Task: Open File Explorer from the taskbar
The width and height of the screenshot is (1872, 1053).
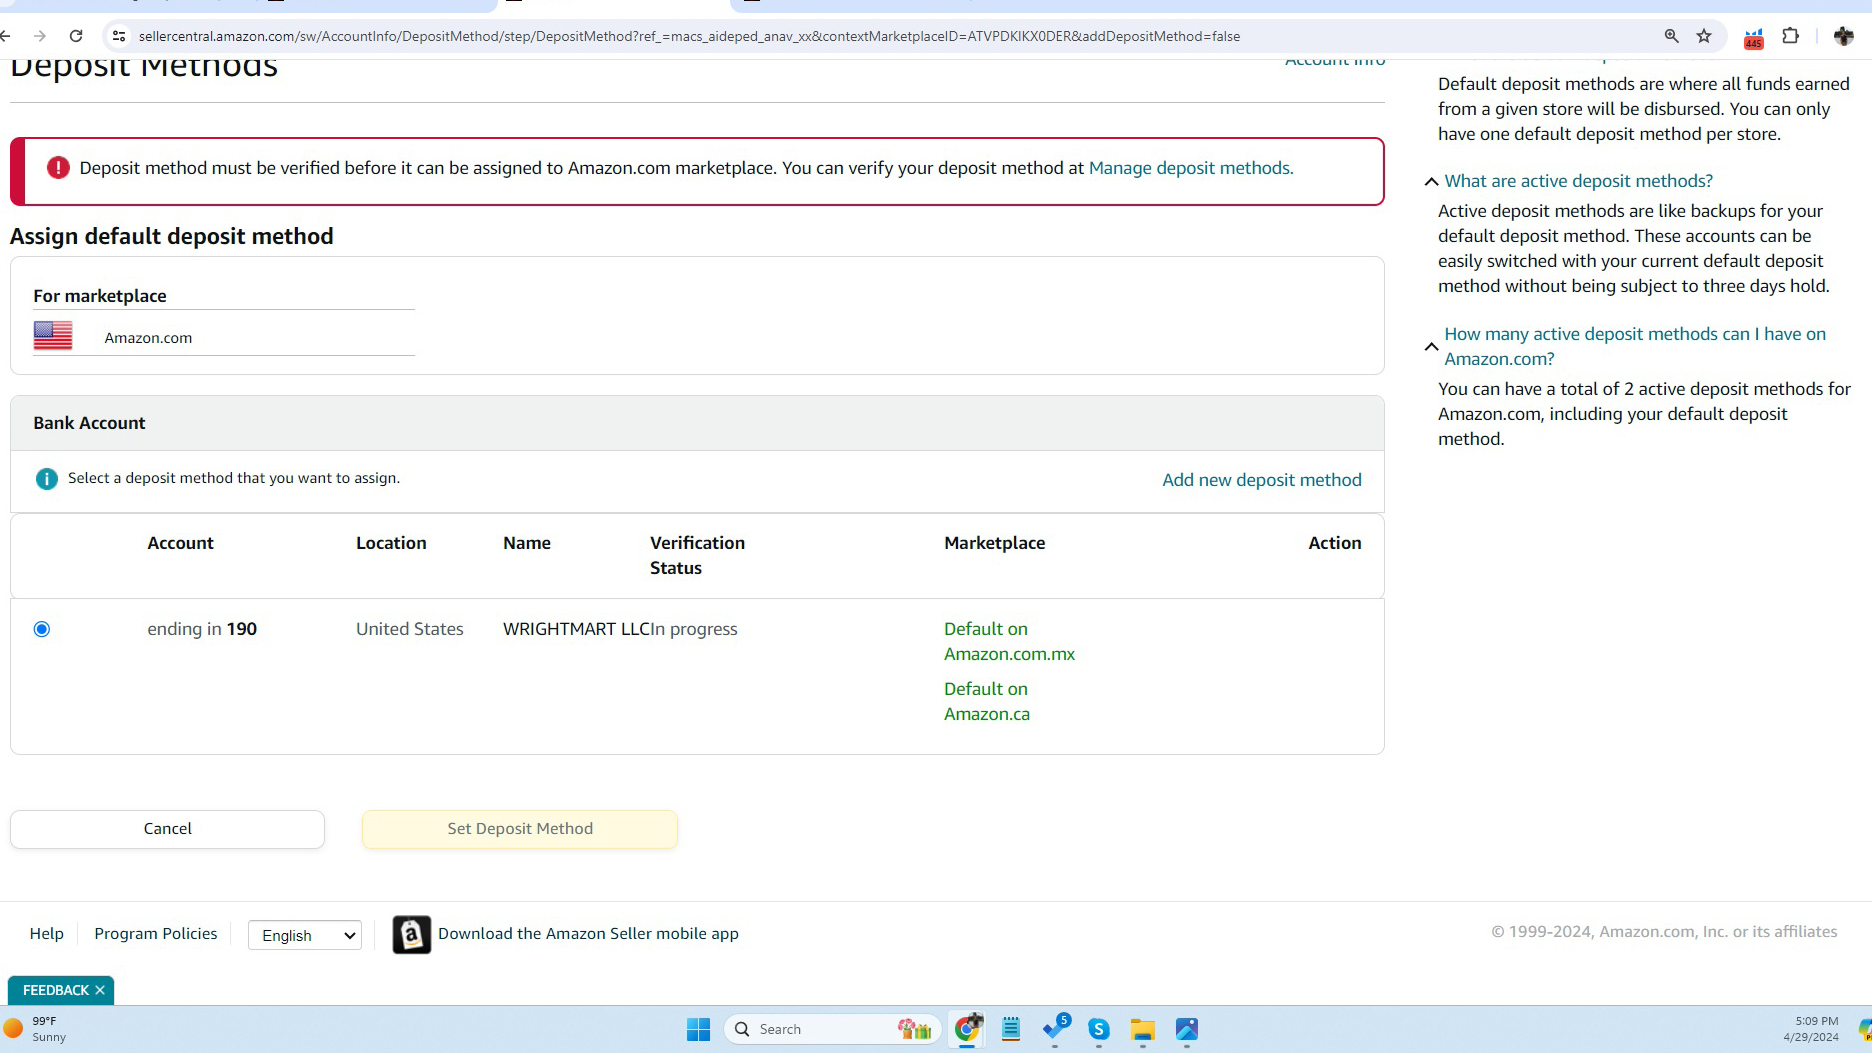Action: (1143, 1029)
